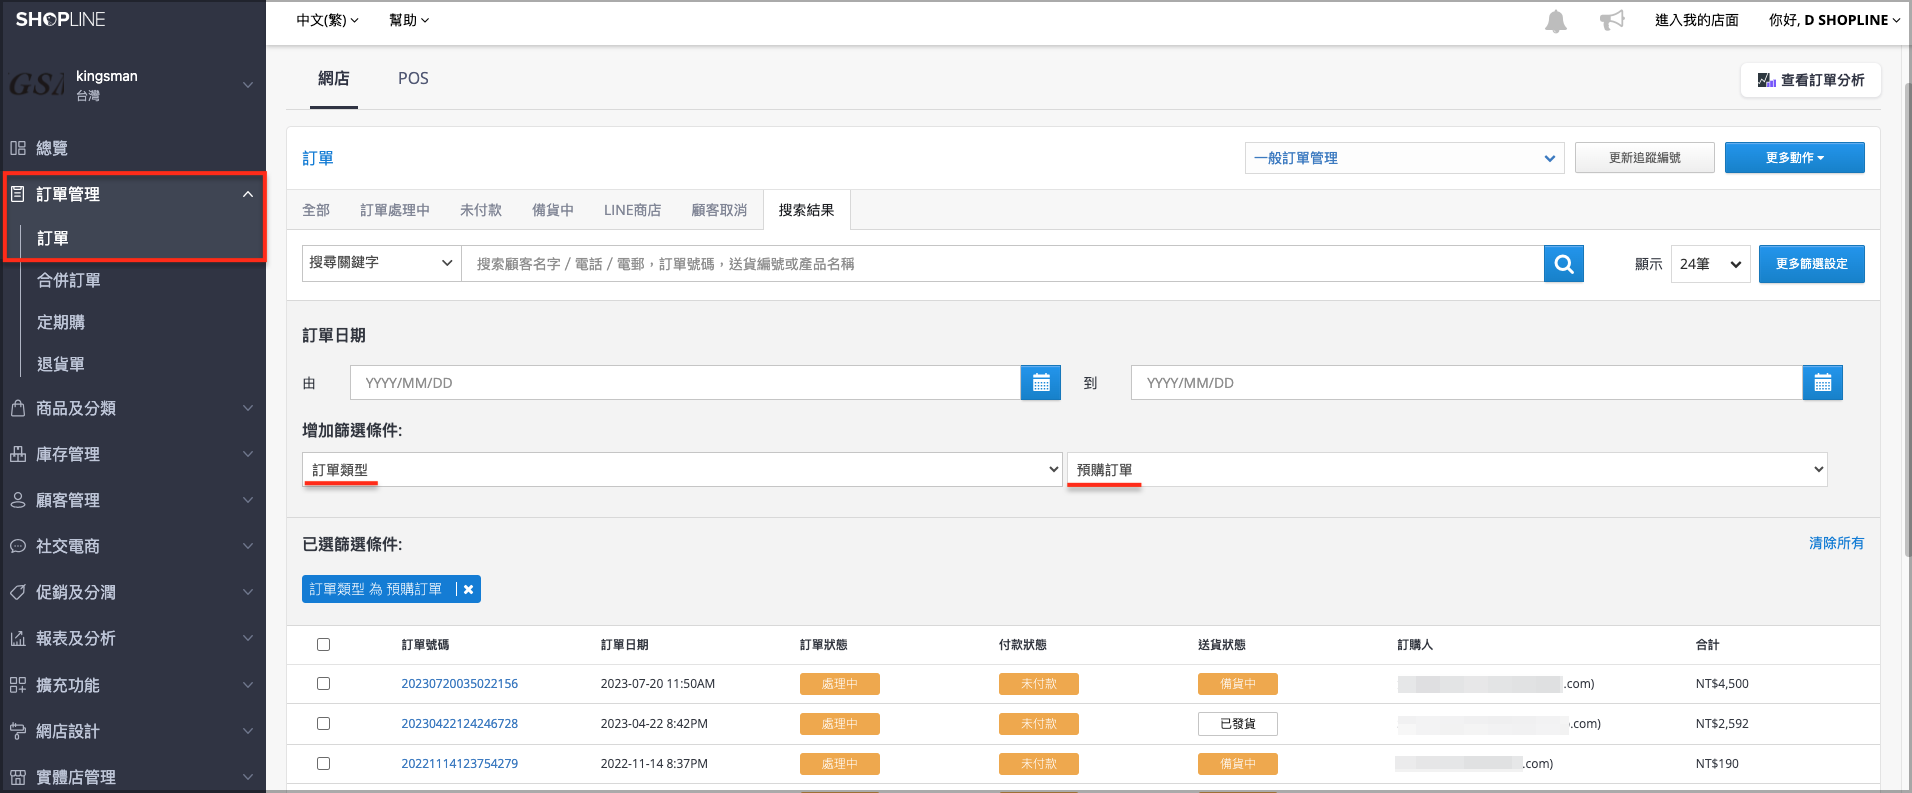Click the 查看訂單分析 button
Screen dimensions: 1912x793
pyautogui.click(x=1811, y=80)
